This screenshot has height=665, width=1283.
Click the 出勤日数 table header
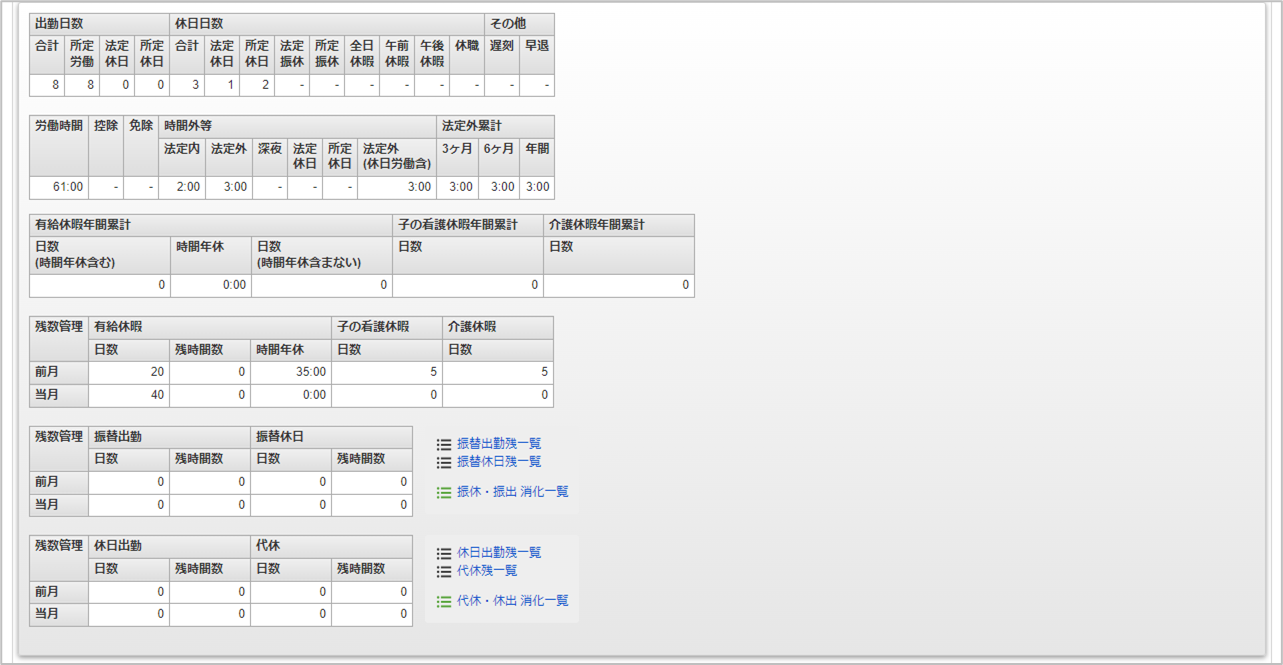click(100, 23)
